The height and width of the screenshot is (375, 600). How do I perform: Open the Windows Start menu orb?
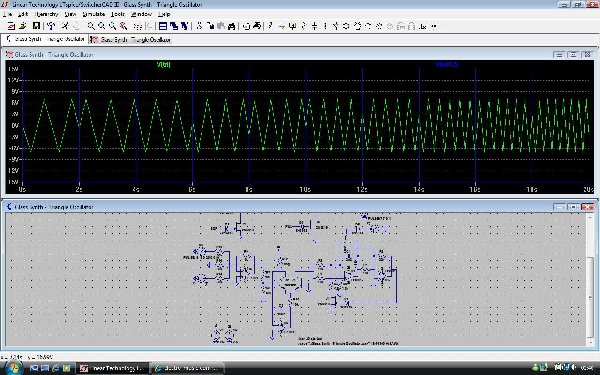pos(13,368)
